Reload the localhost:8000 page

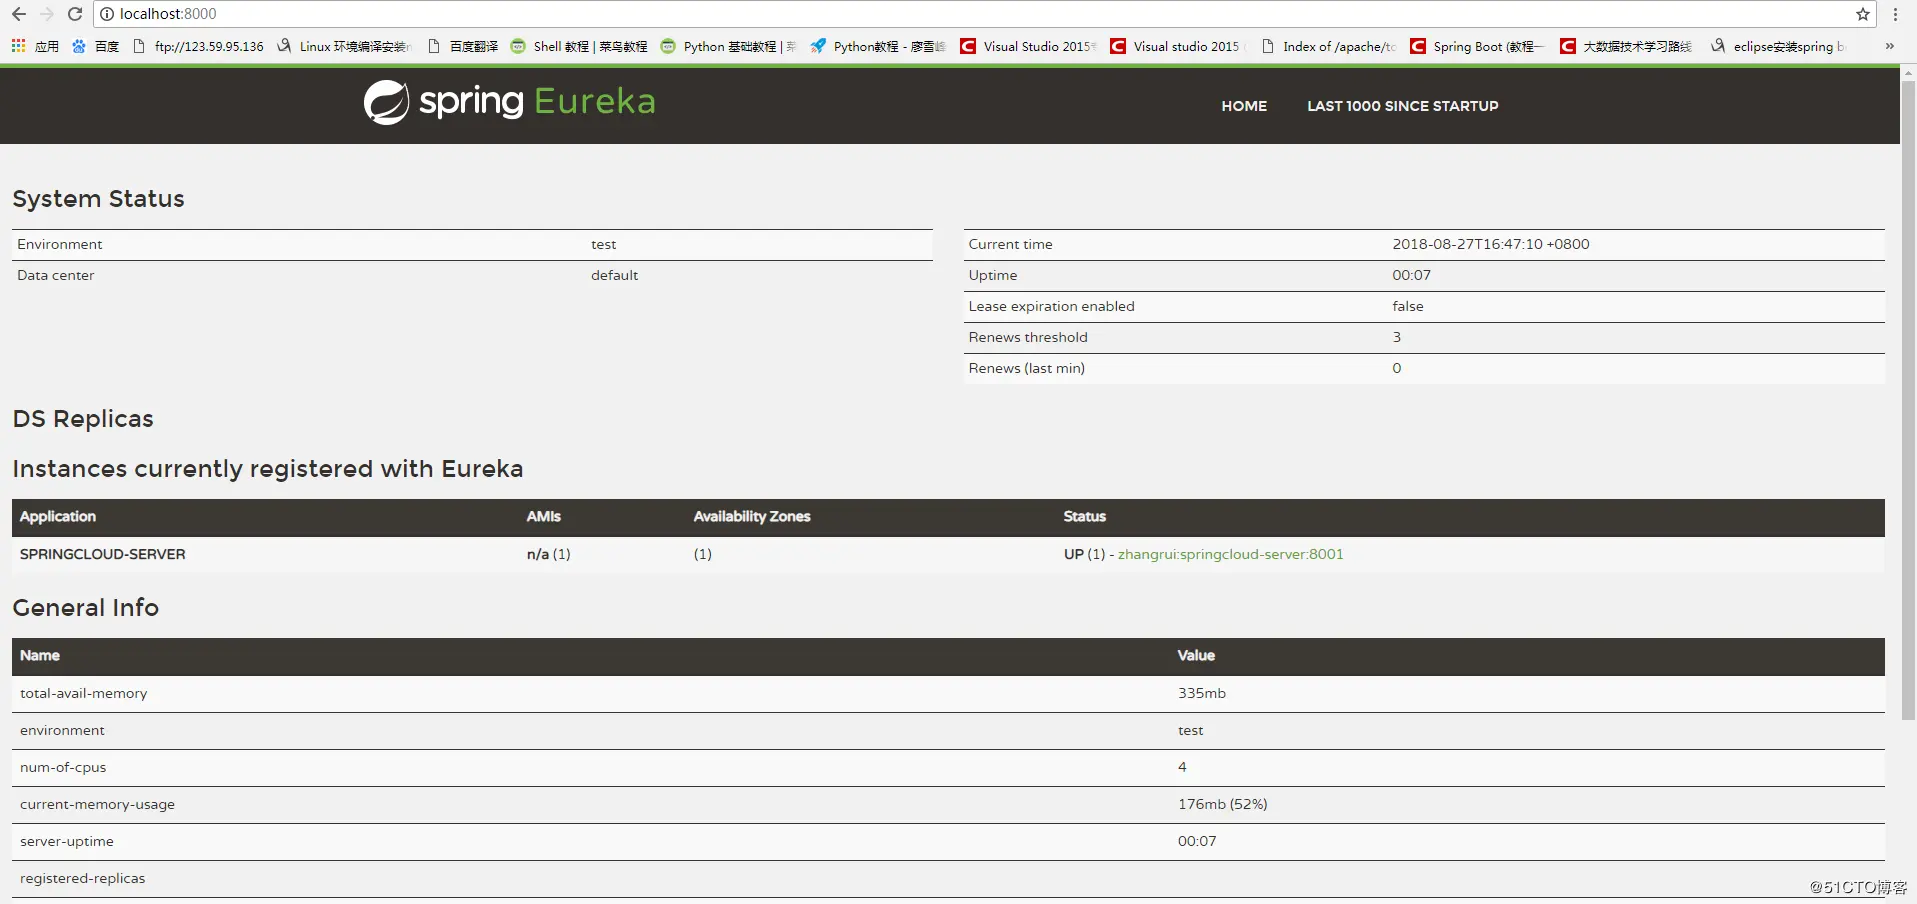click(75, 14)
